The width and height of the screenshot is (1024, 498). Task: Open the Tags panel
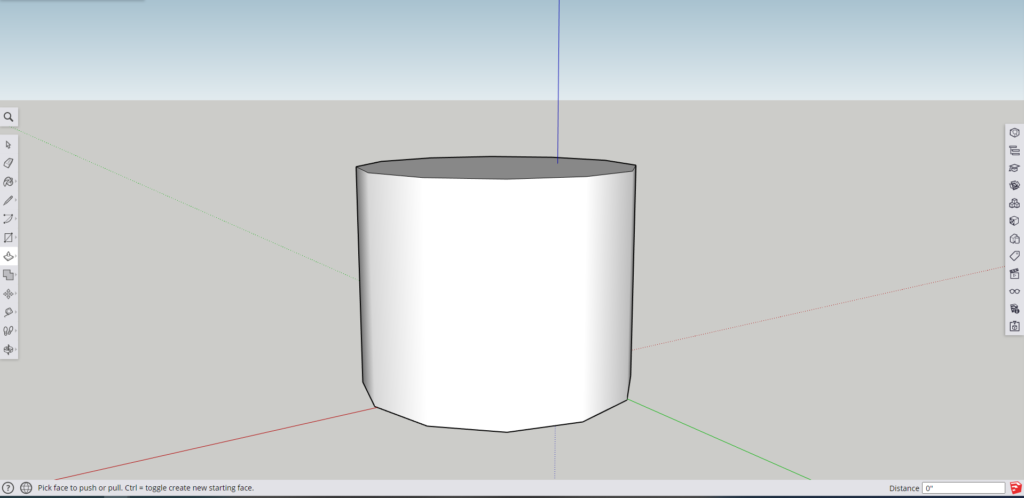(1014, 256)
